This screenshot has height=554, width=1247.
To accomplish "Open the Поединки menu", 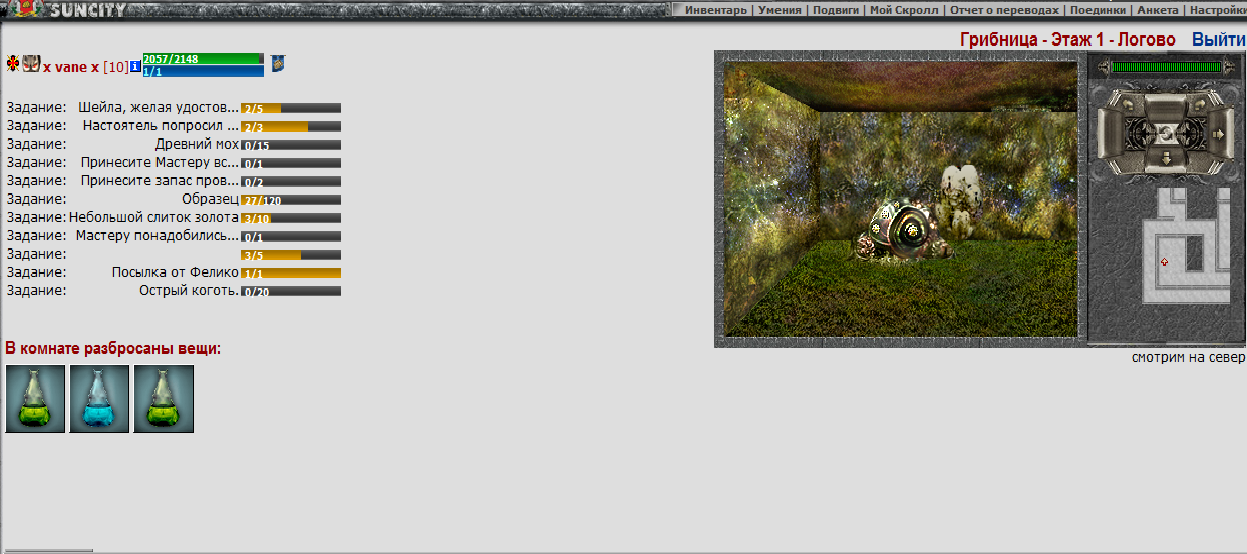I will (x=1099, y=10).
